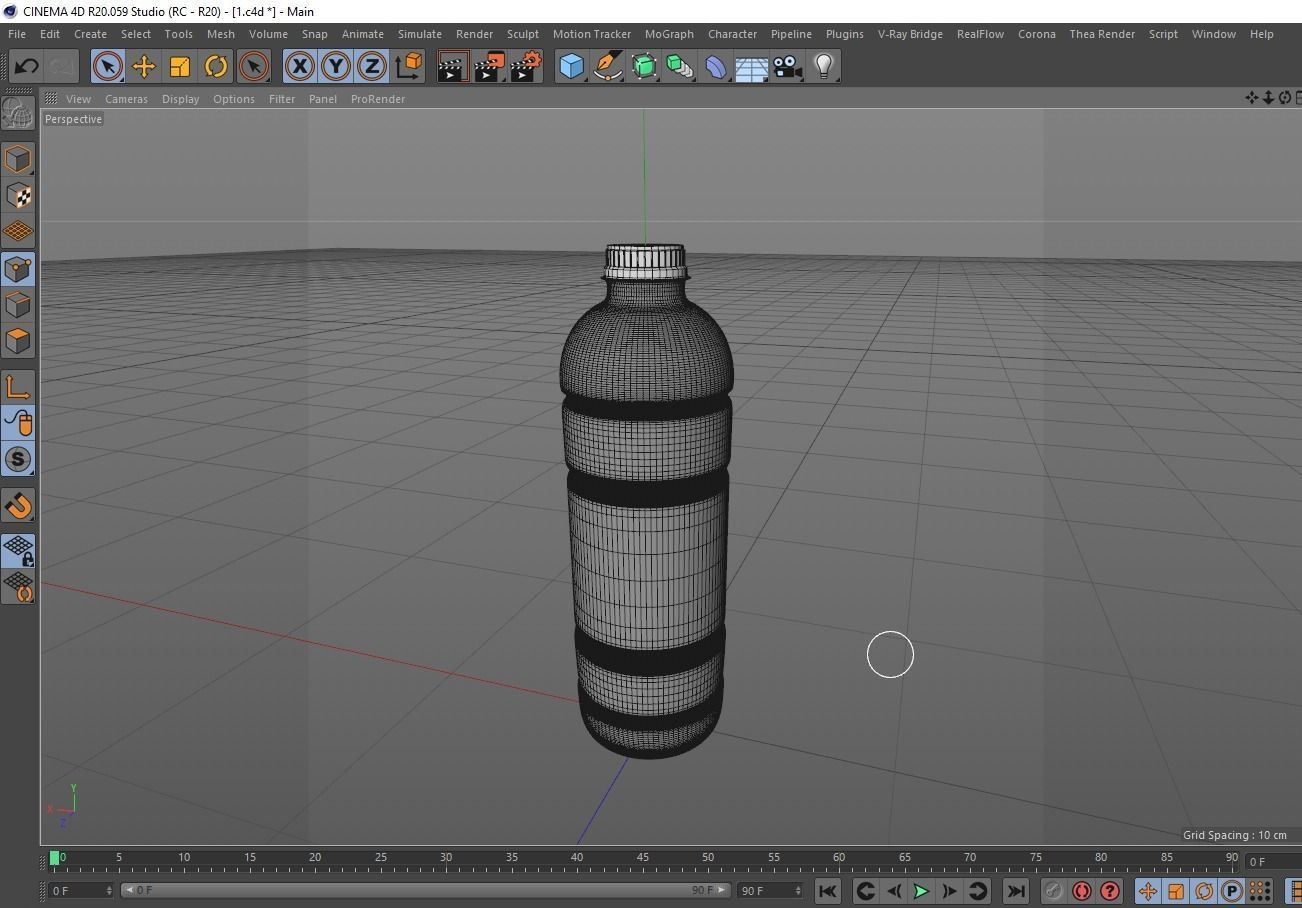Open Keyframe Selection question-mark button

coord(1109,890)
